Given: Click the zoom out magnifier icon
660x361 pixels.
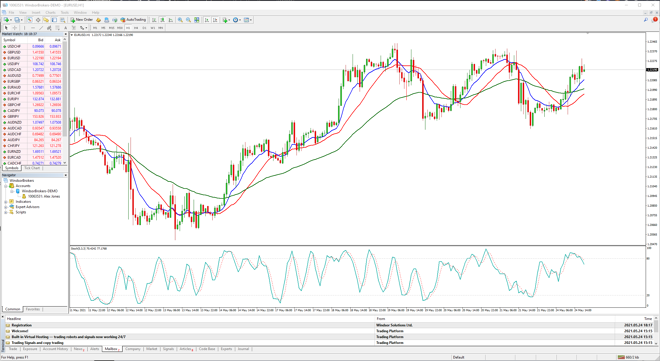Looking at the screenshot, I should pyautogui.click(x=188, y=20).
